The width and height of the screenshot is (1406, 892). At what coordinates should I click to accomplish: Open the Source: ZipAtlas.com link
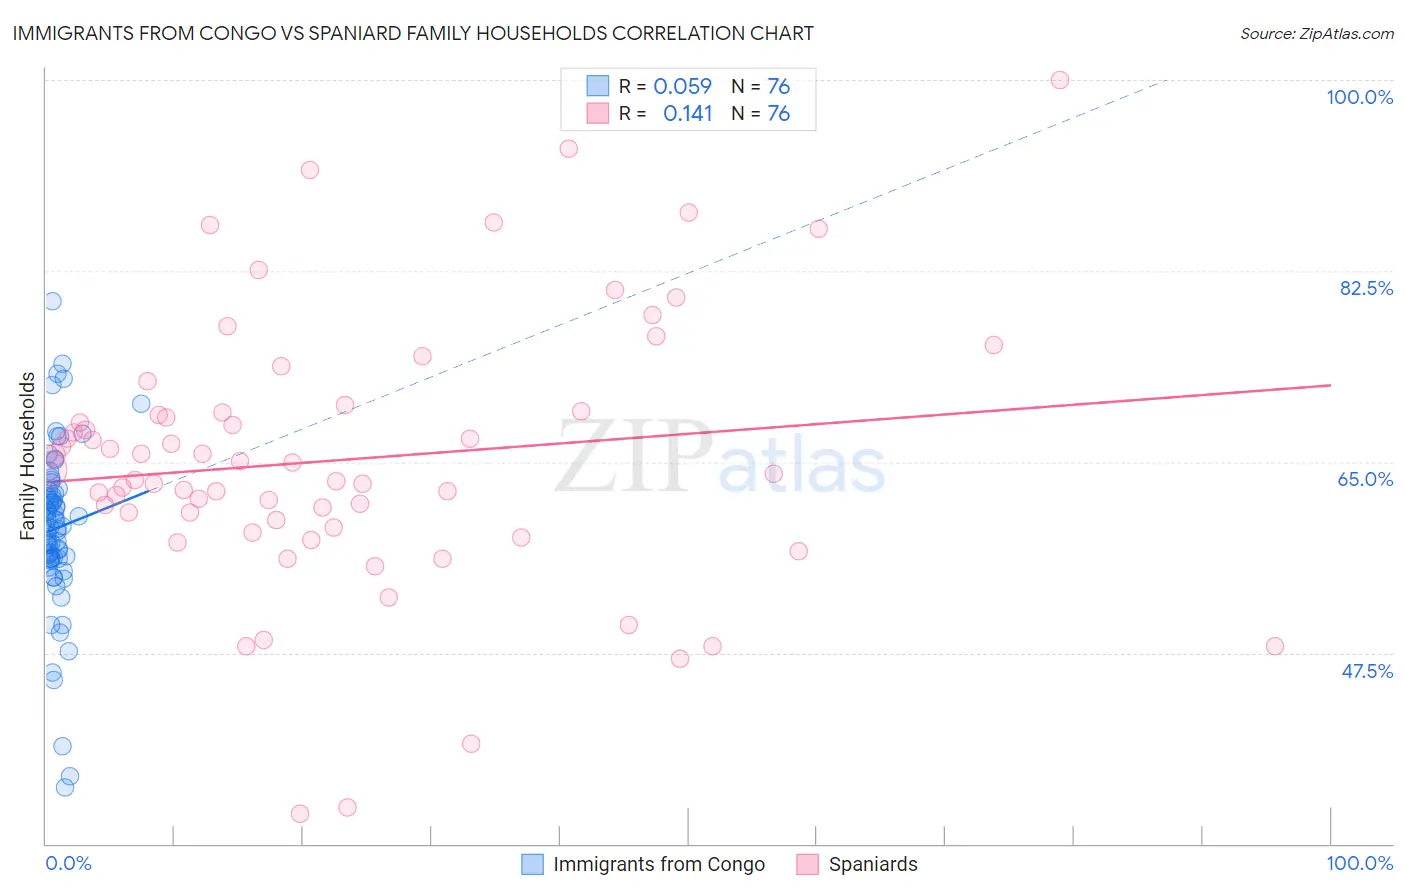pos(1317,33)
